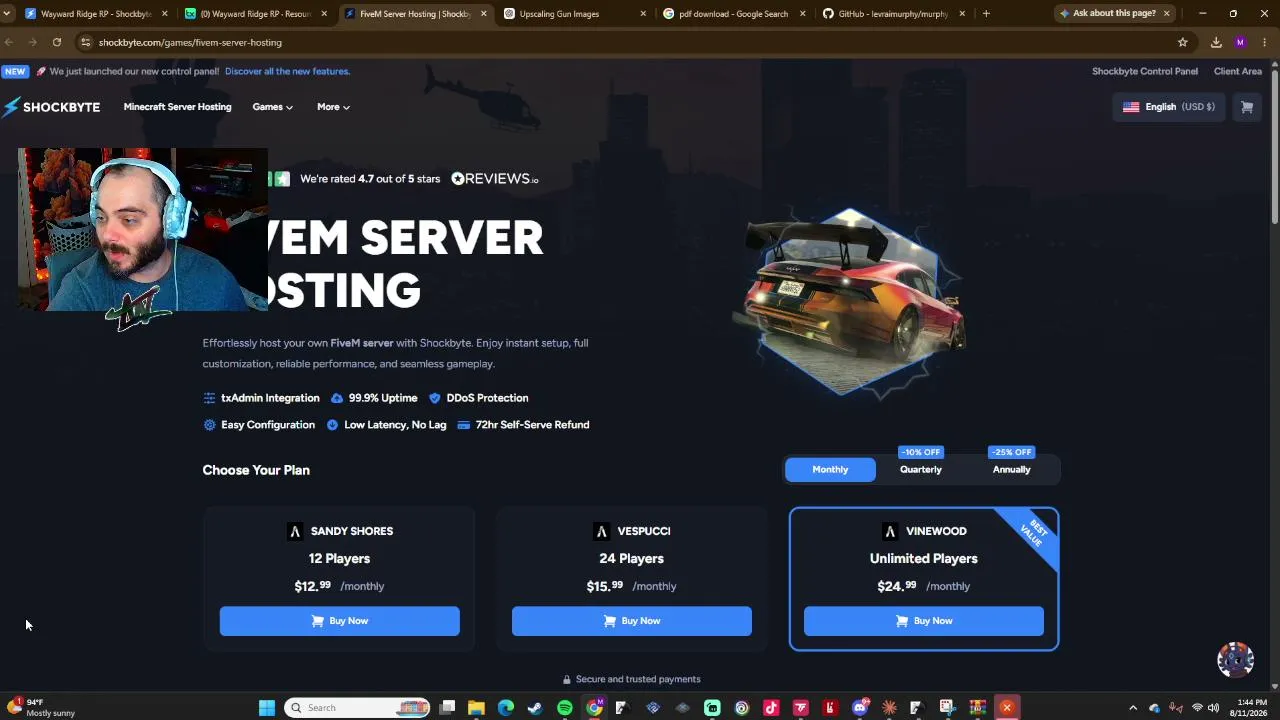Open a new browser tab

coord(986,14)
